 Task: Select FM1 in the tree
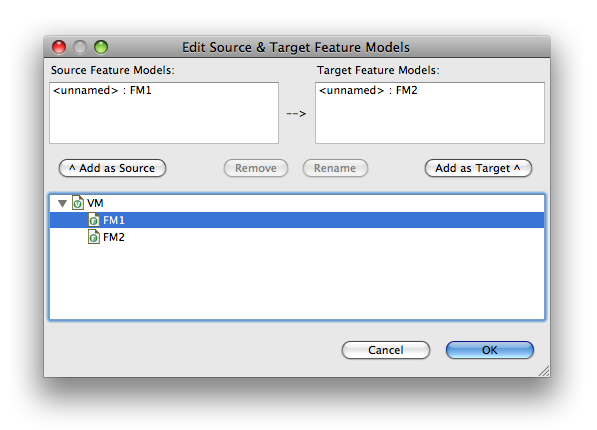point(297,220)
